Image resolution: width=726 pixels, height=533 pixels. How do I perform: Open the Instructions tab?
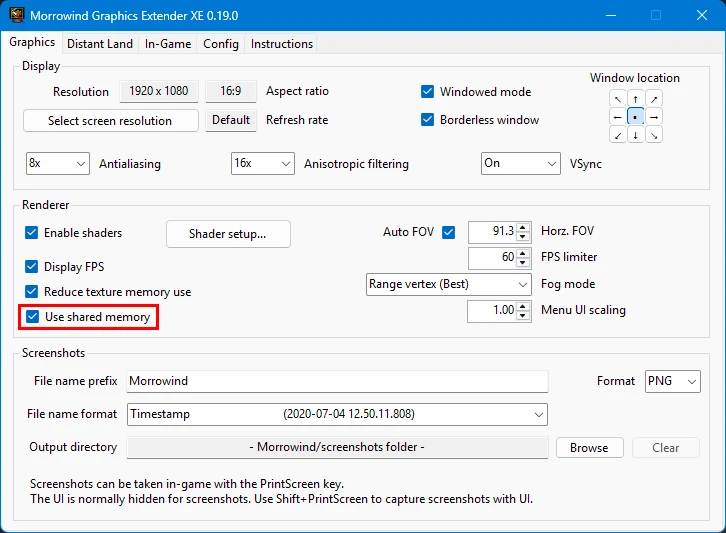(282, 44)
